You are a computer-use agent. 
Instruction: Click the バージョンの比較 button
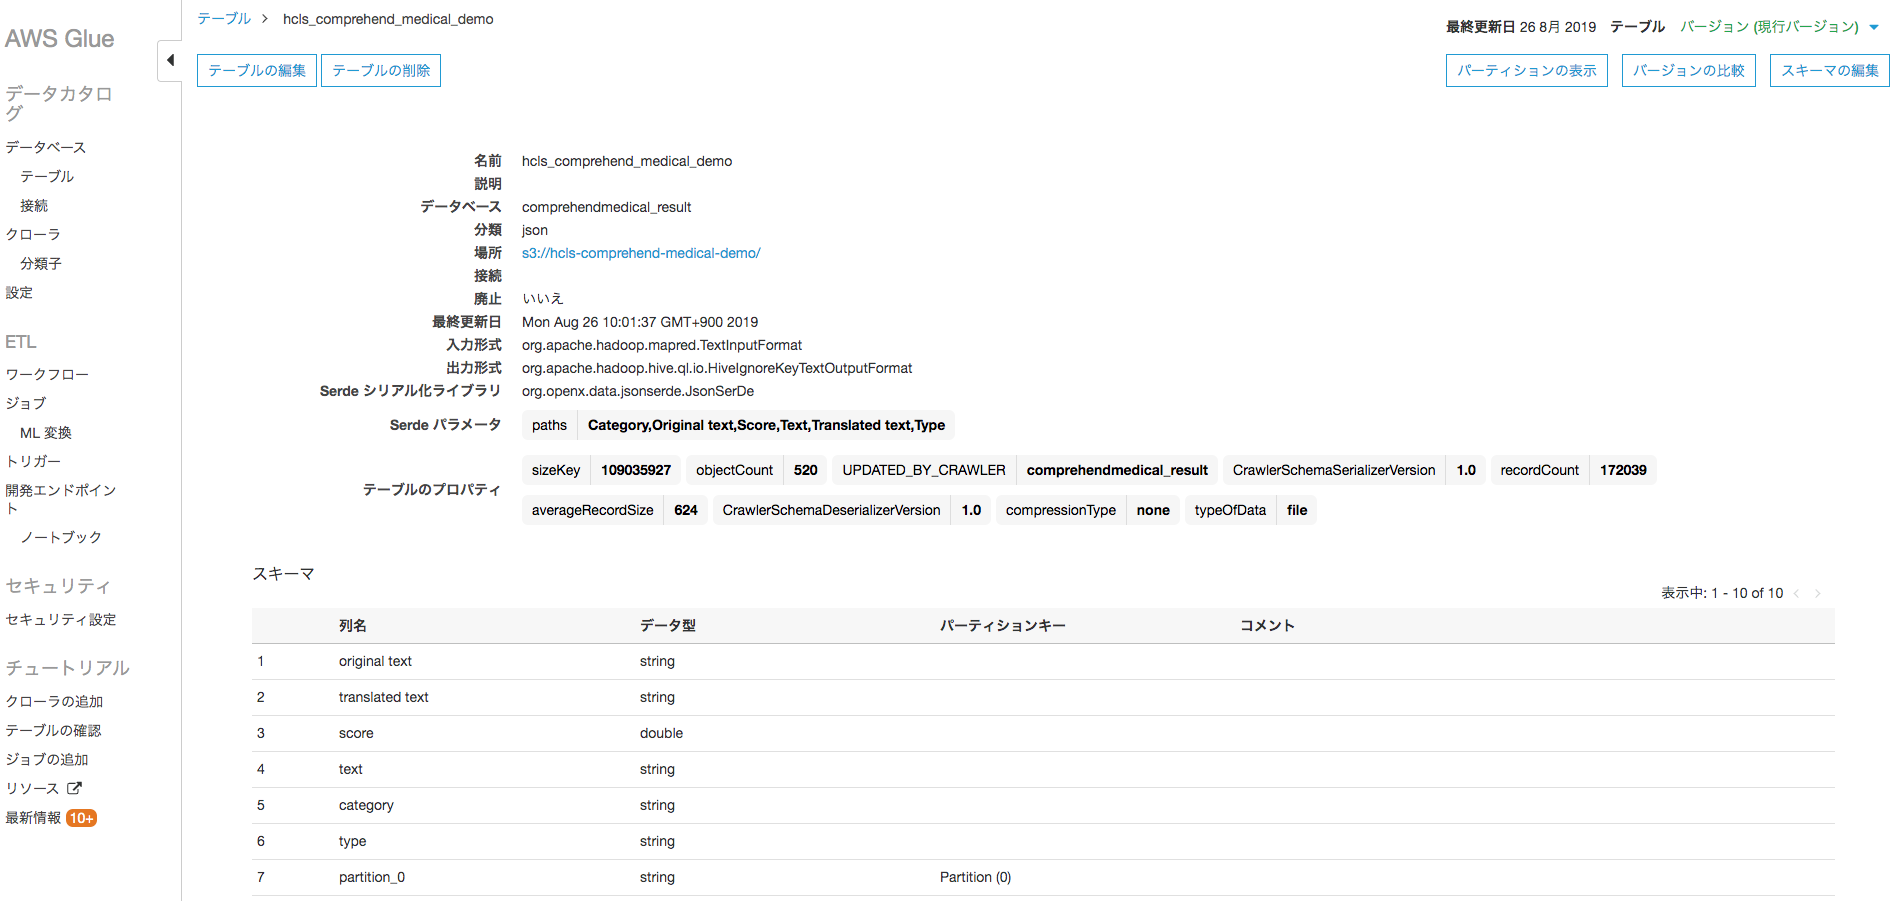click(x=1689, y=70)
